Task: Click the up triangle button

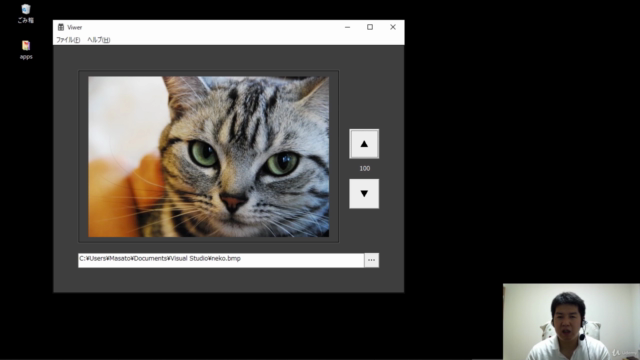Action: tap(364, 144)
